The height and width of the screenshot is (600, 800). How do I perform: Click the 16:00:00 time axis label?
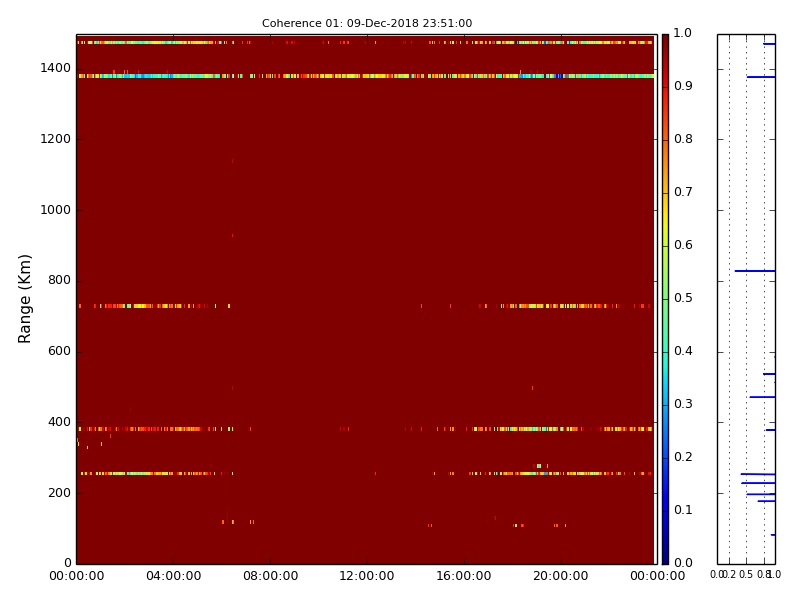pyautogui.click(x=464, y=576)
